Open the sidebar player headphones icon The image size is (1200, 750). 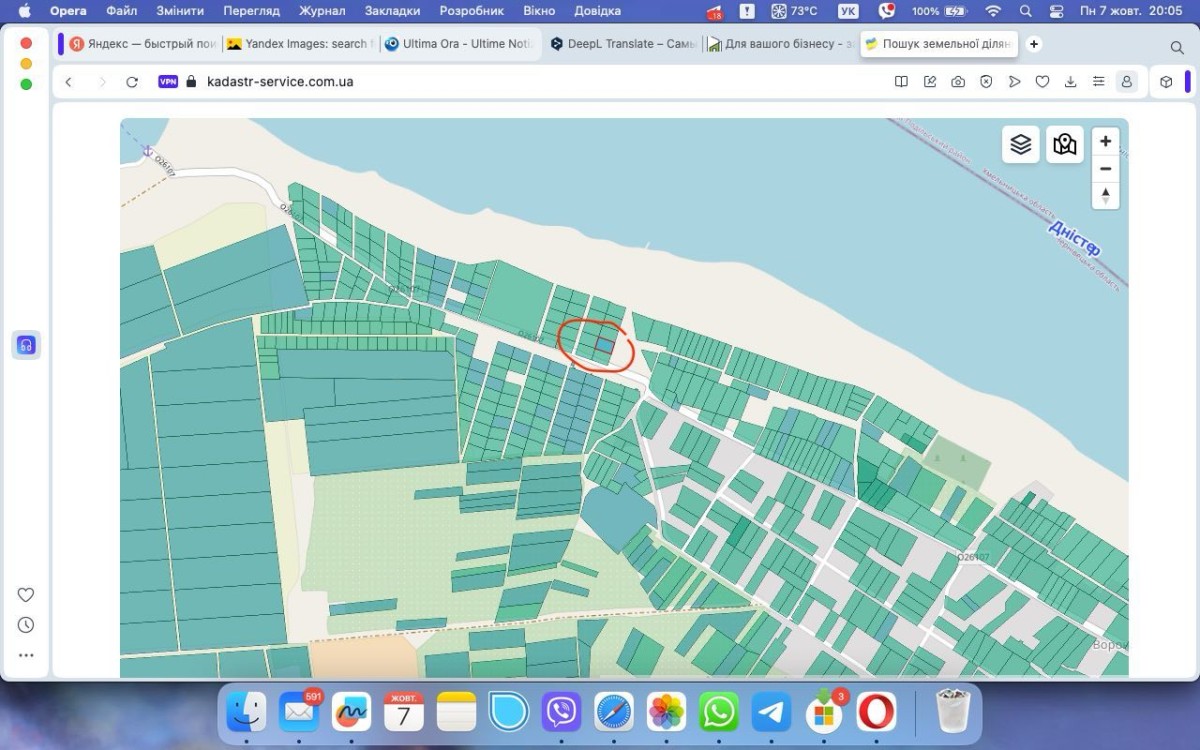(26, 345)
